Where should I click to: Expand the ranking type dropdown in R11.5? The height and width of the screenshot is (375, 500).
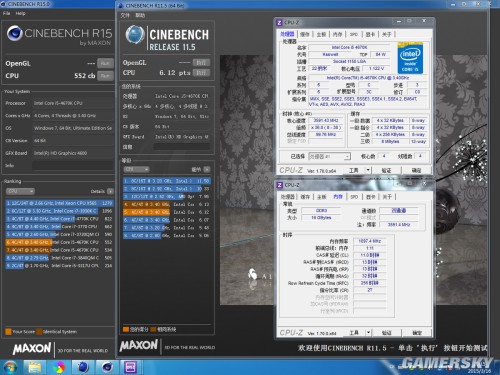click(x=136, y=169)
